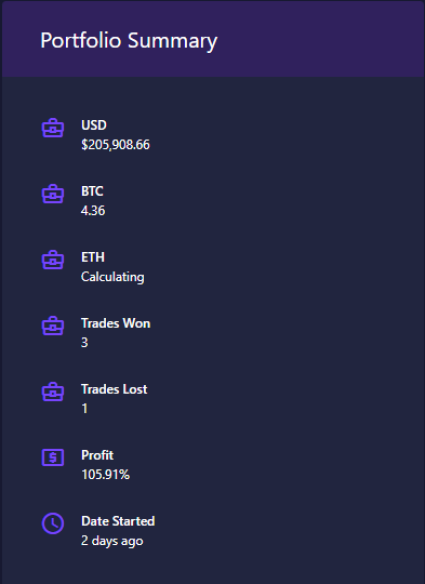Screen dimensions: 425x584
Task: Select the Date Started label
Action: click(x=118, y=521)
